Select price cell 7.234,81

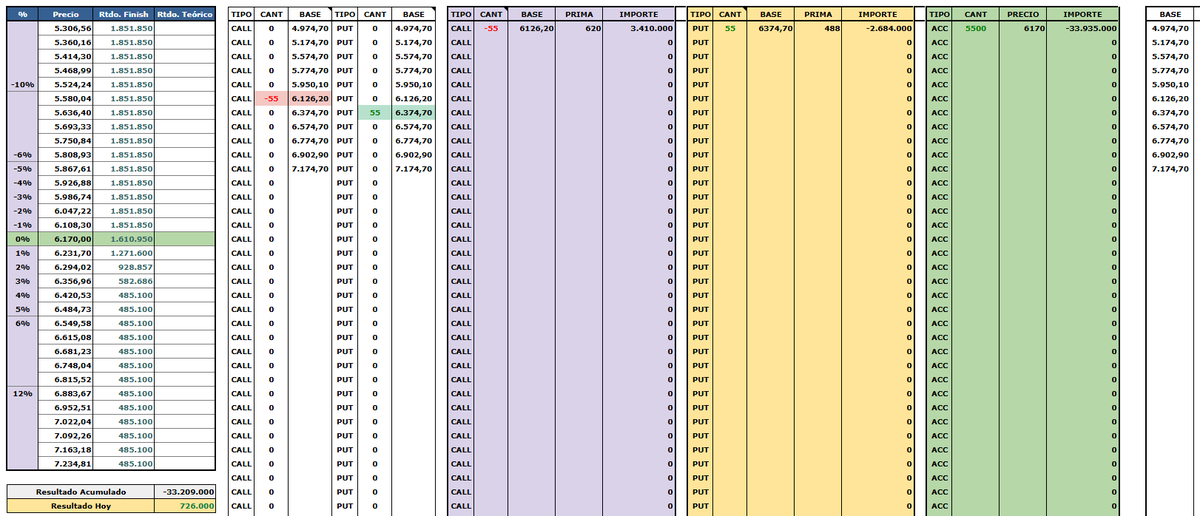tap(66, 463)
